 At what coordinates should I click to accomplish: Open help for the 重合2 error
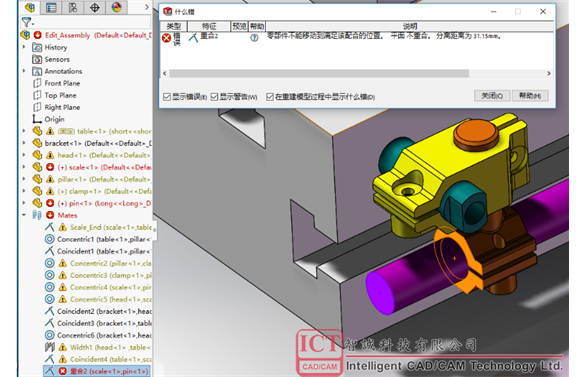(254, 38)
